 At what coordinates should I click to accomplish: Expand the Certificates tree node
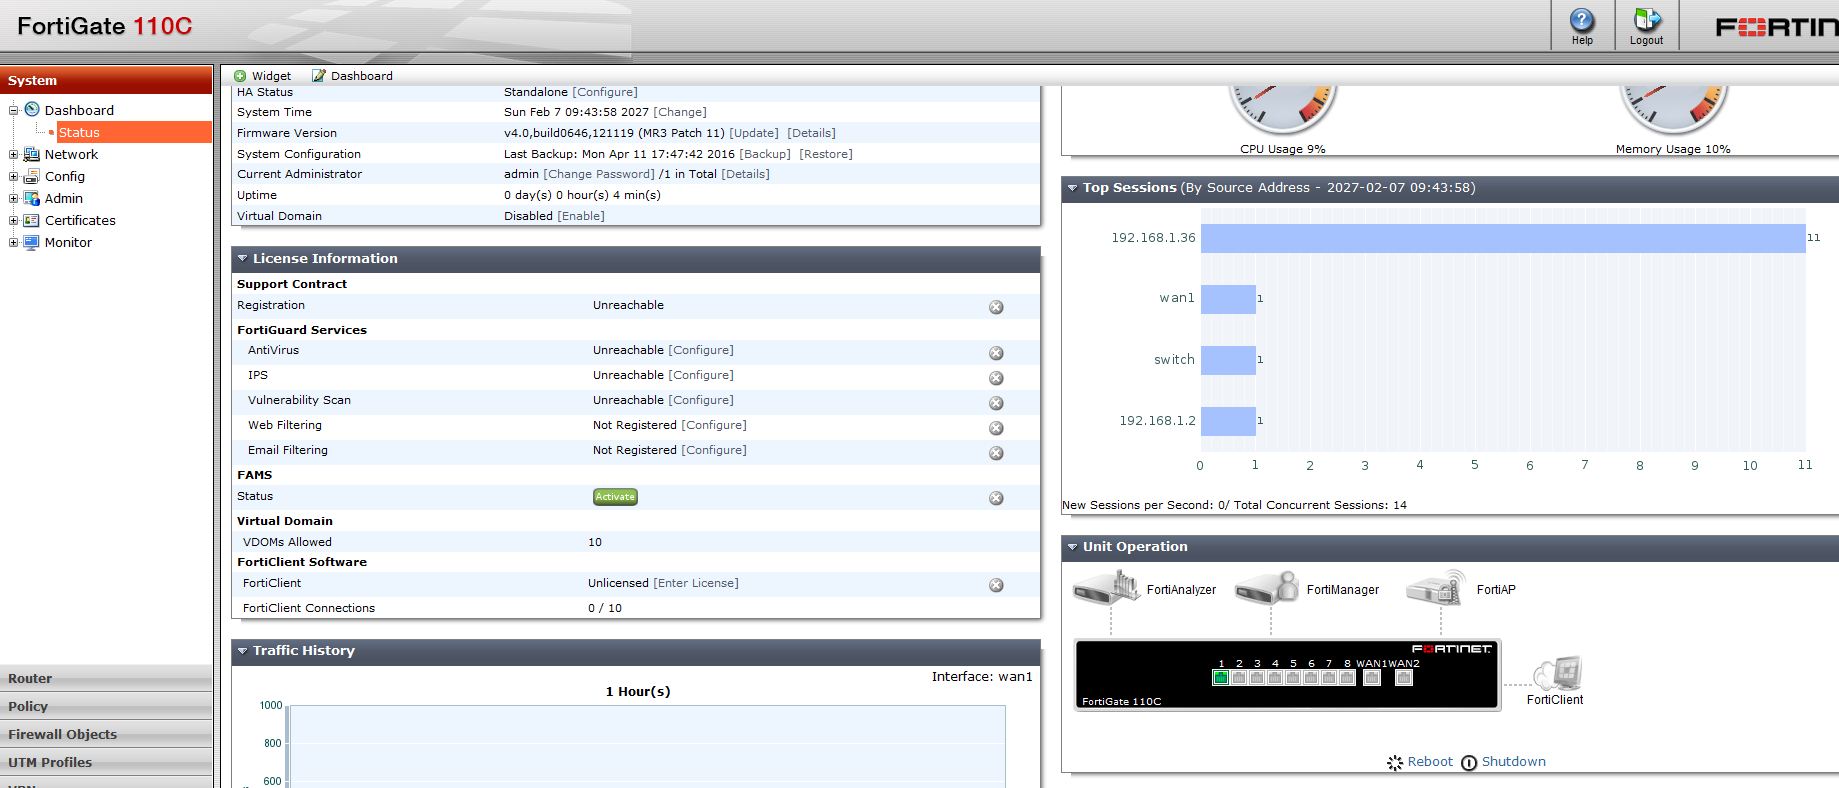coord(14,220)
